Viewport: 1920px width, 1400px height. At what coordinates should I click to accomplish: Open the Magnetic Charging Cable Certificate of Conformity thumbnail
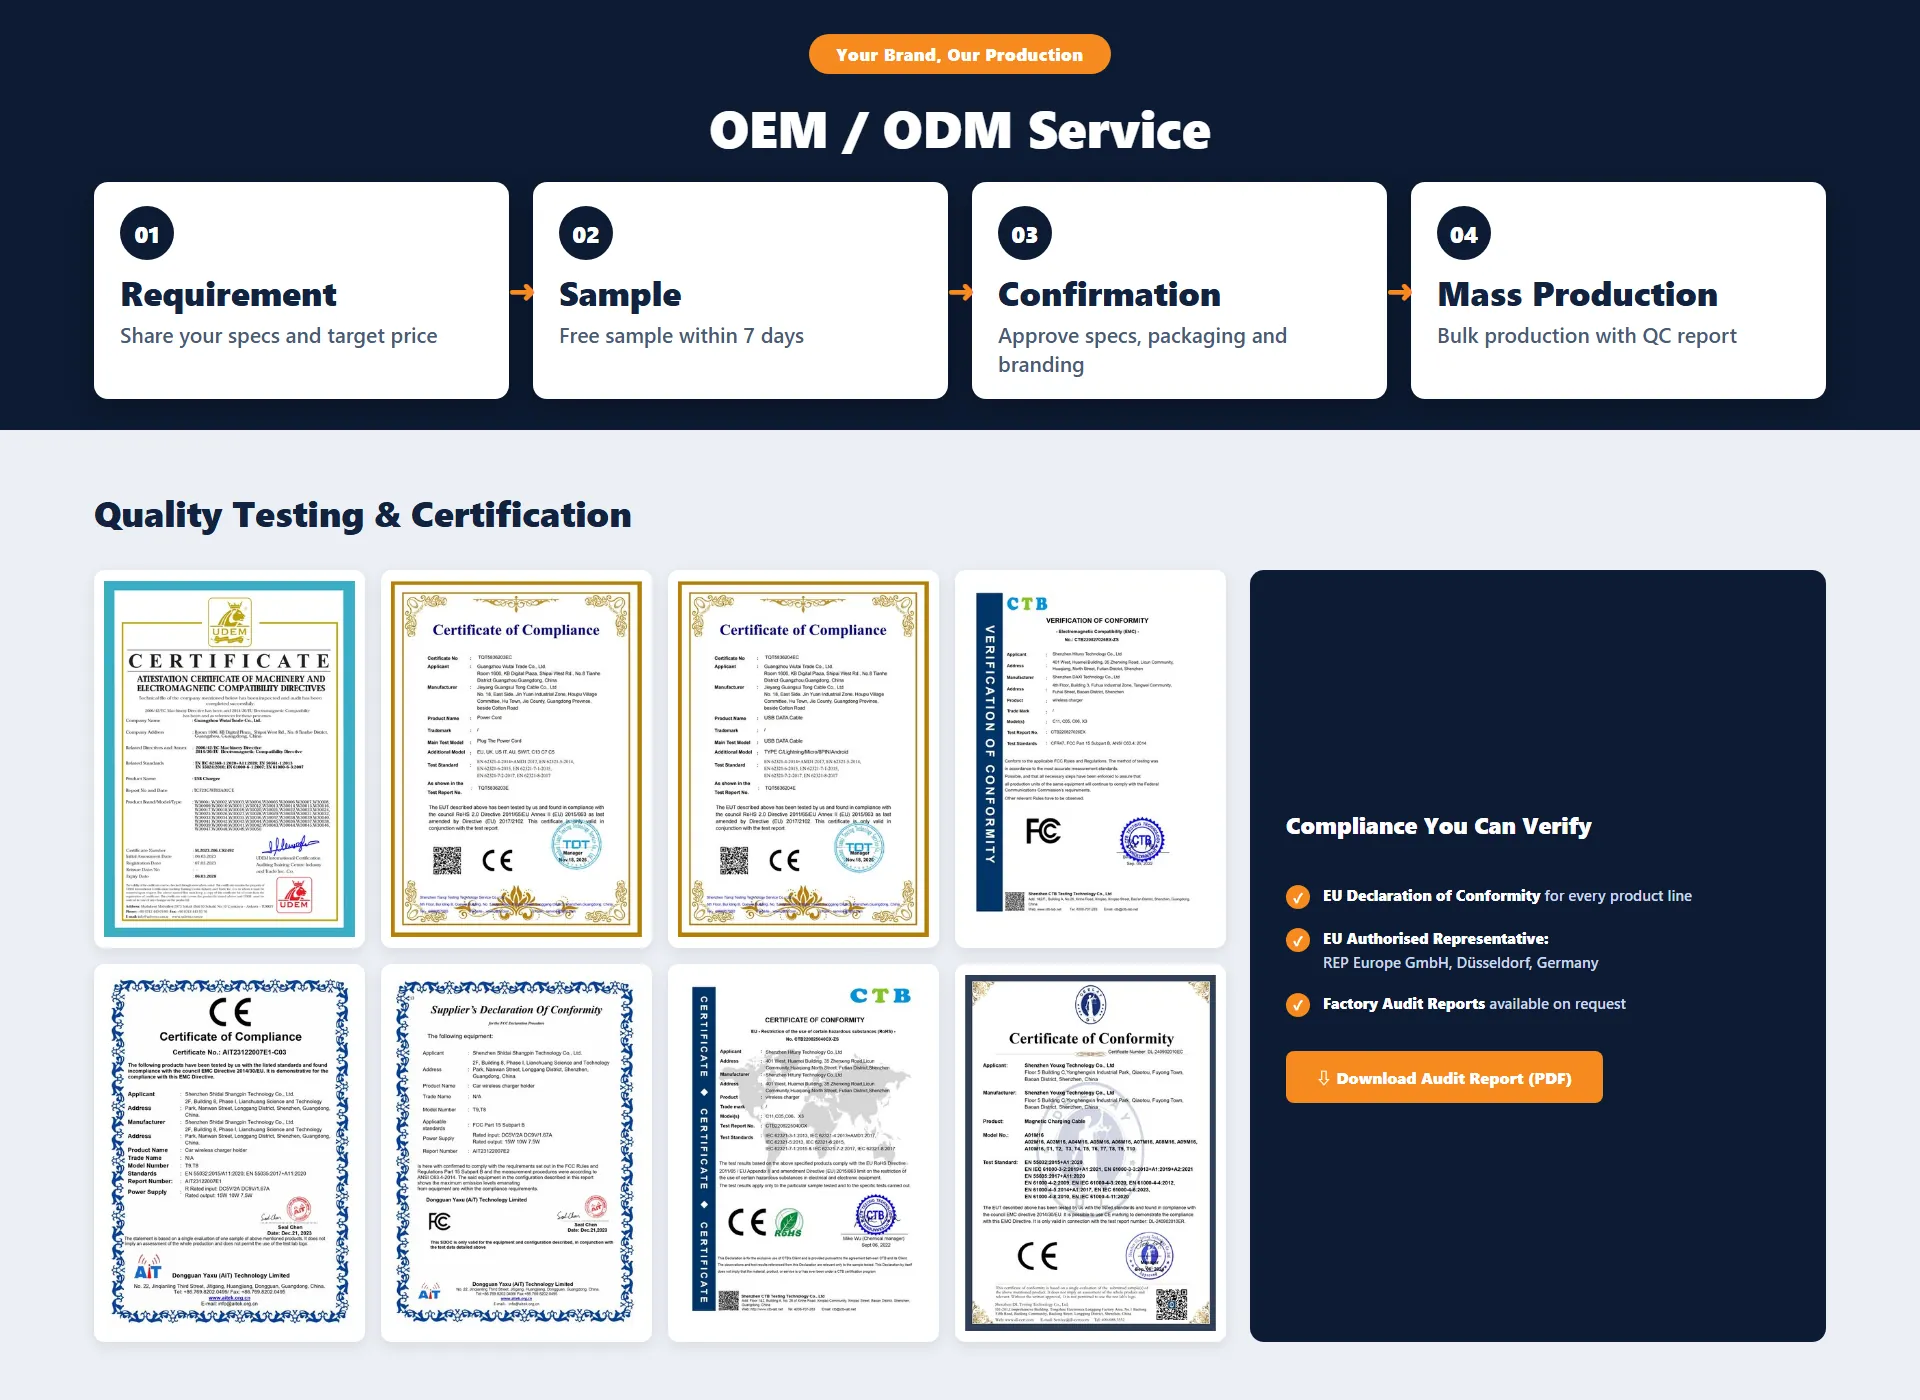pyautogui.click(x=1090, y=1153)
